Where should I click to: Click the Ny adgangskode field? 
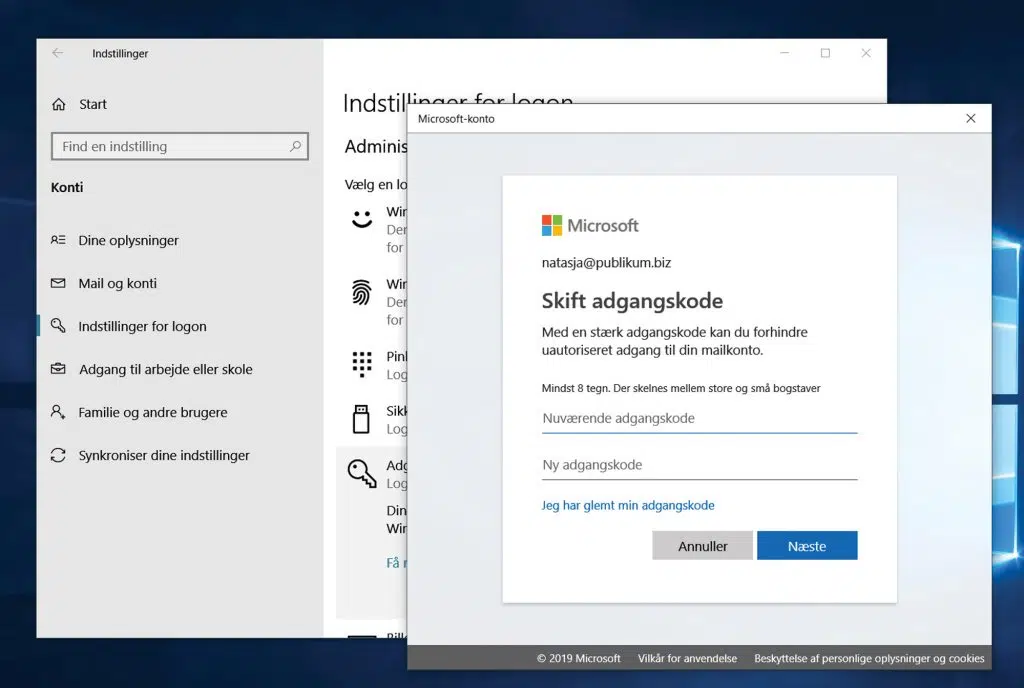699,465
